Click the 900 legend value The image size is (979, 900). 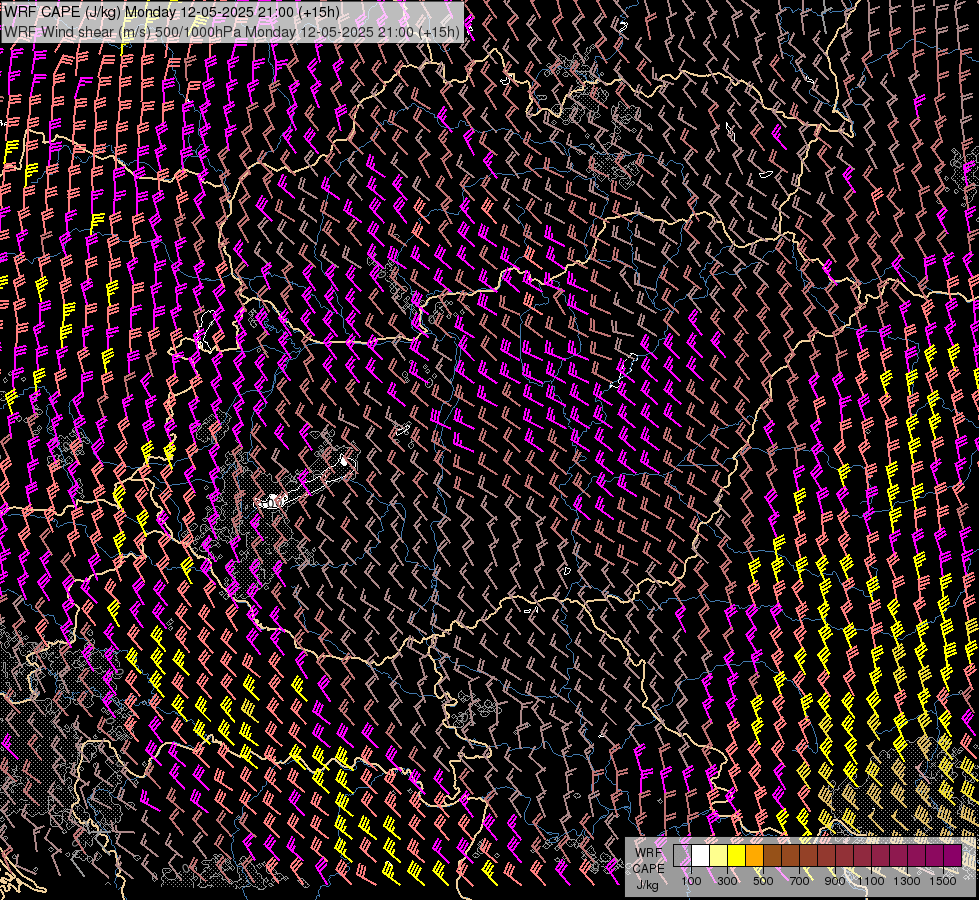pyautogui.click(x=835, y=881)
